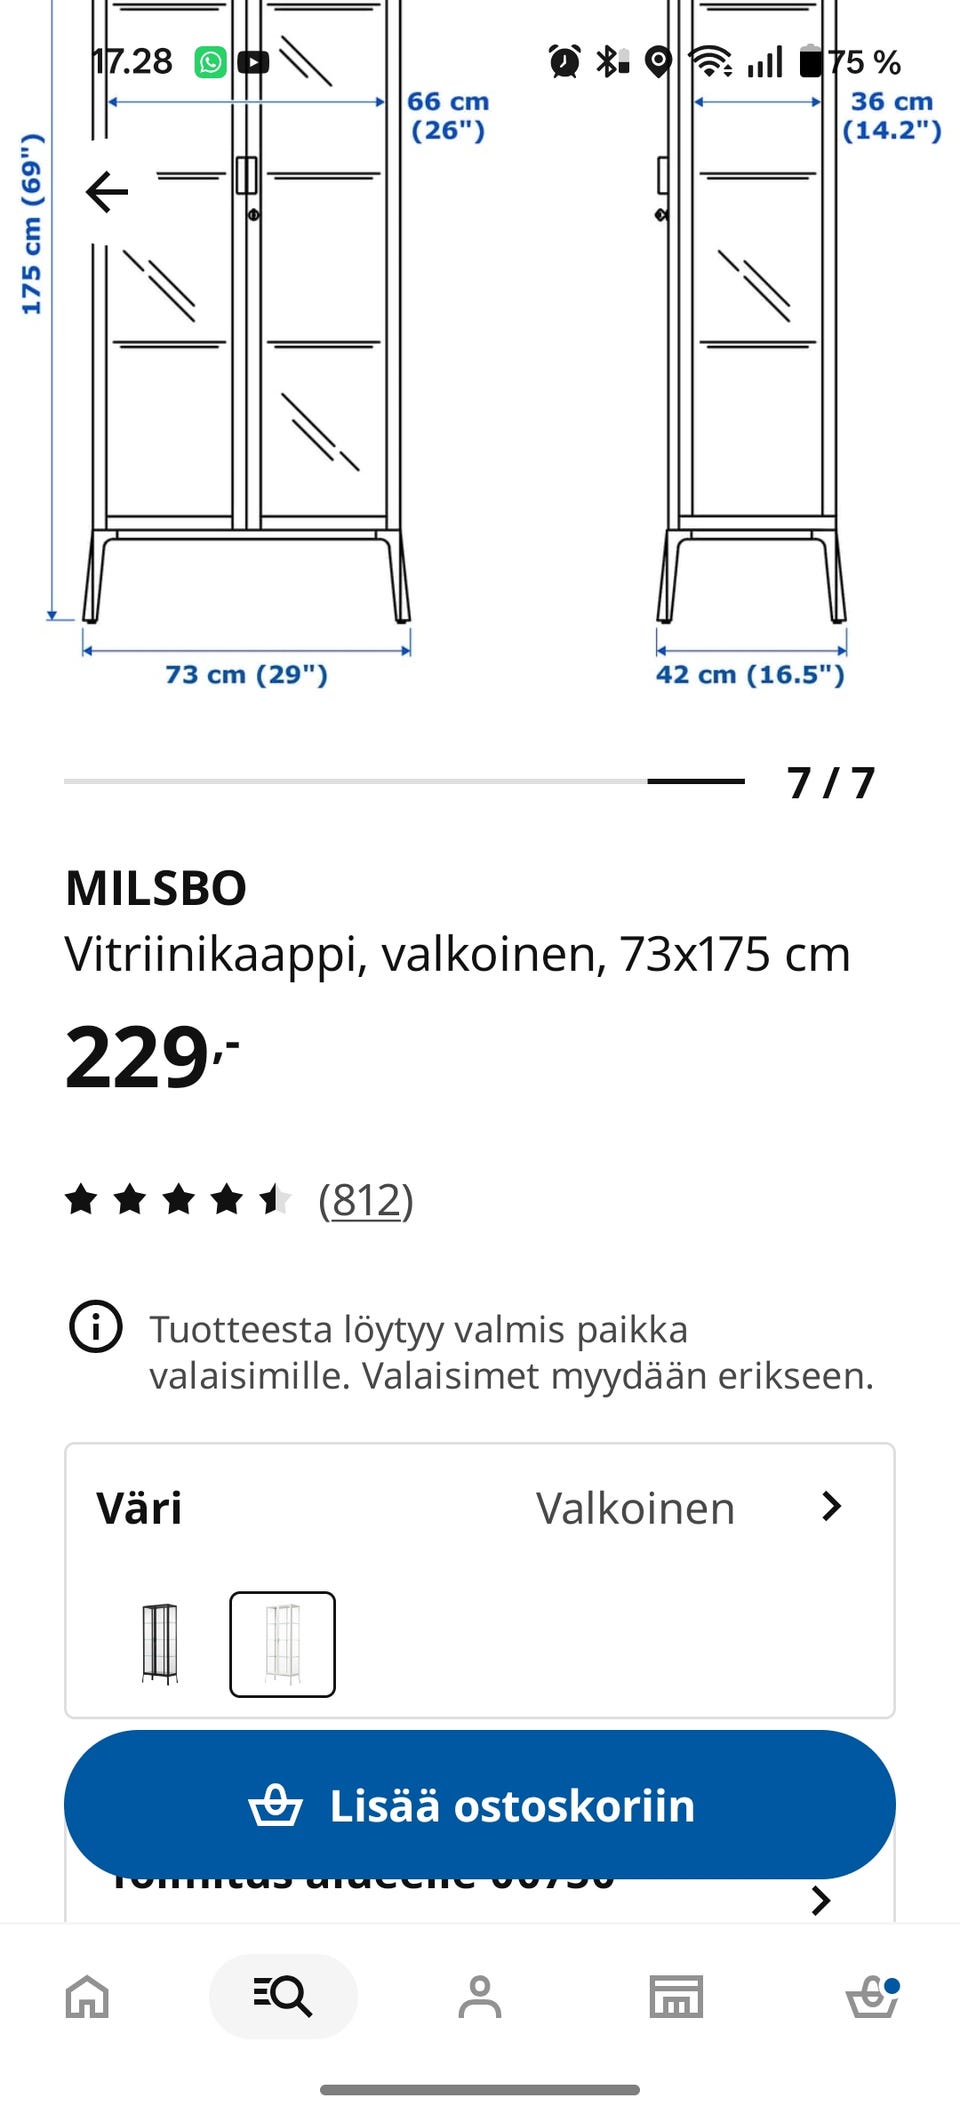Tap the back arrow icon
Screen dimensions: 960x2114
107,192
